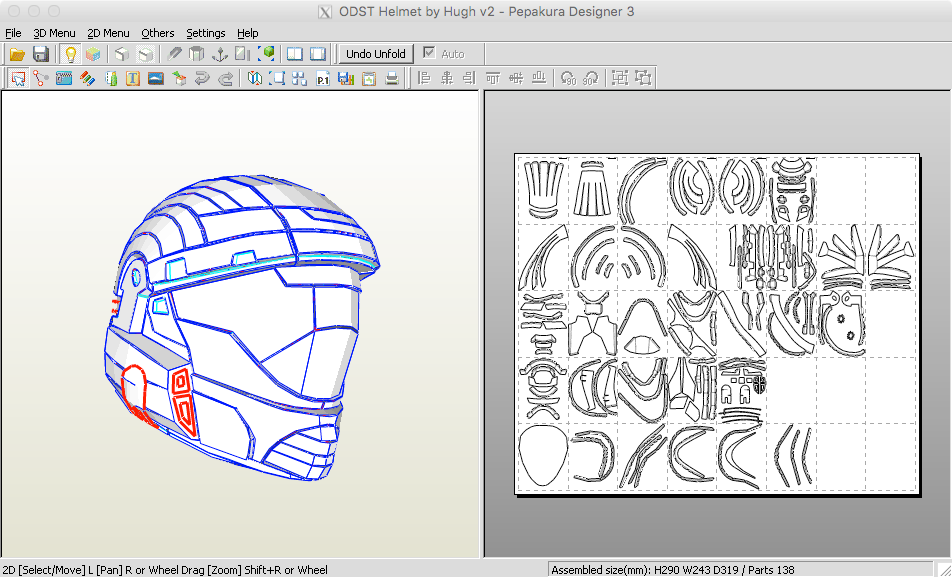Click the ungroup parts icon
952x577 pixels.
pos(643,78)
